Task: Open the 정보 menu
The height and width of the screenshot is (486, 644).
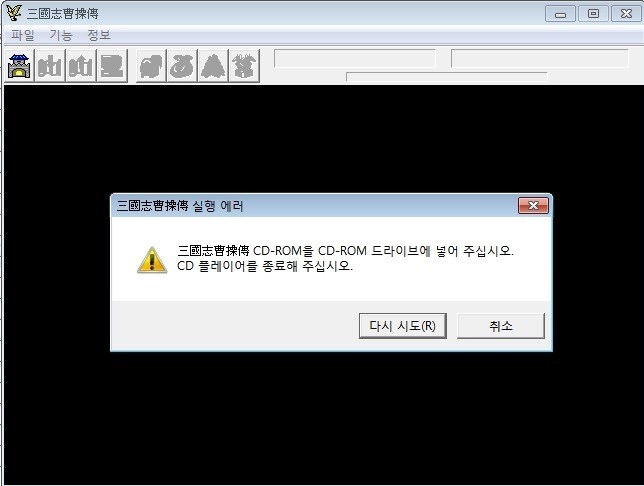Action: click(99, 35)
